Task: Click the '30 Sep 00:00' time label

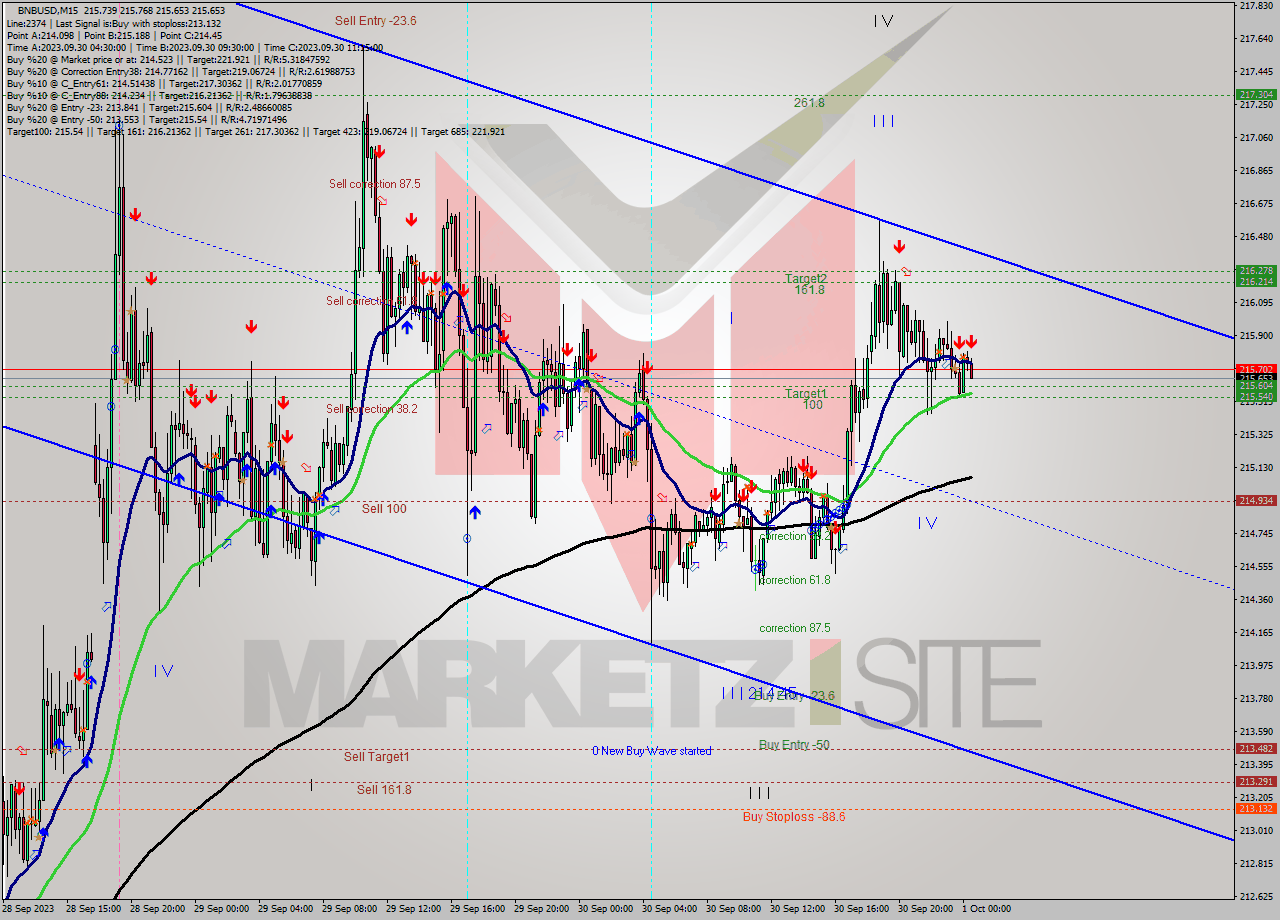Action: 606,909
